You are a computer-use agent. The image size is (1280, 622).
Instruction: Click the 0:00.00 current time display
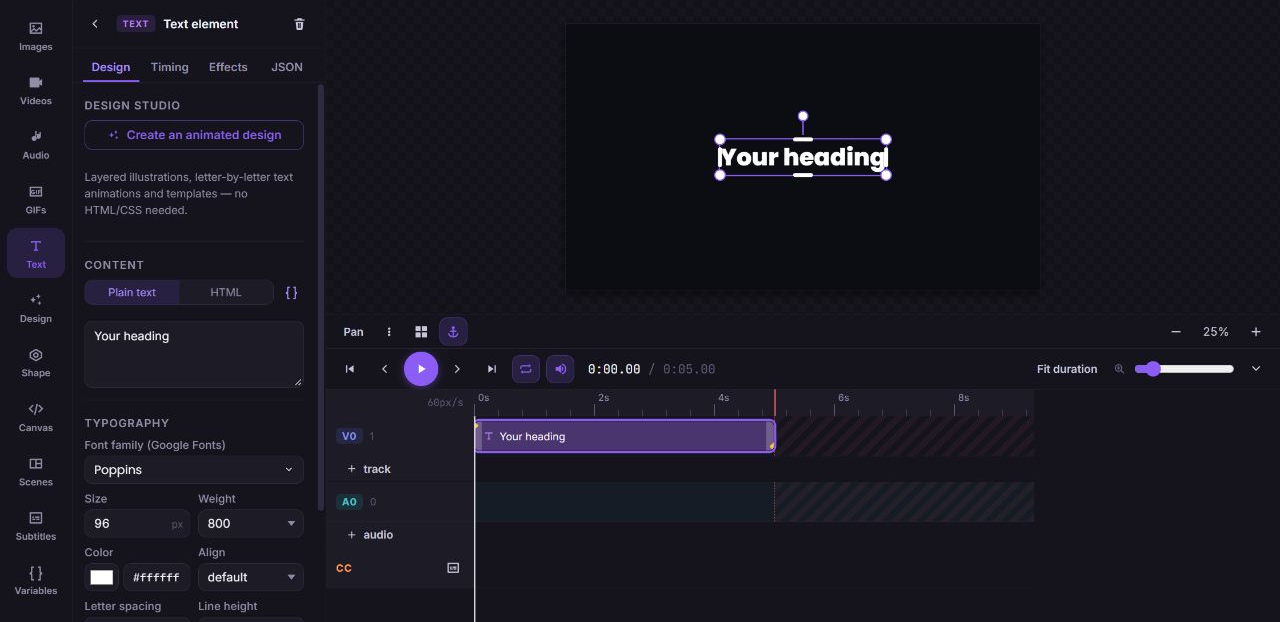point(614,369)
